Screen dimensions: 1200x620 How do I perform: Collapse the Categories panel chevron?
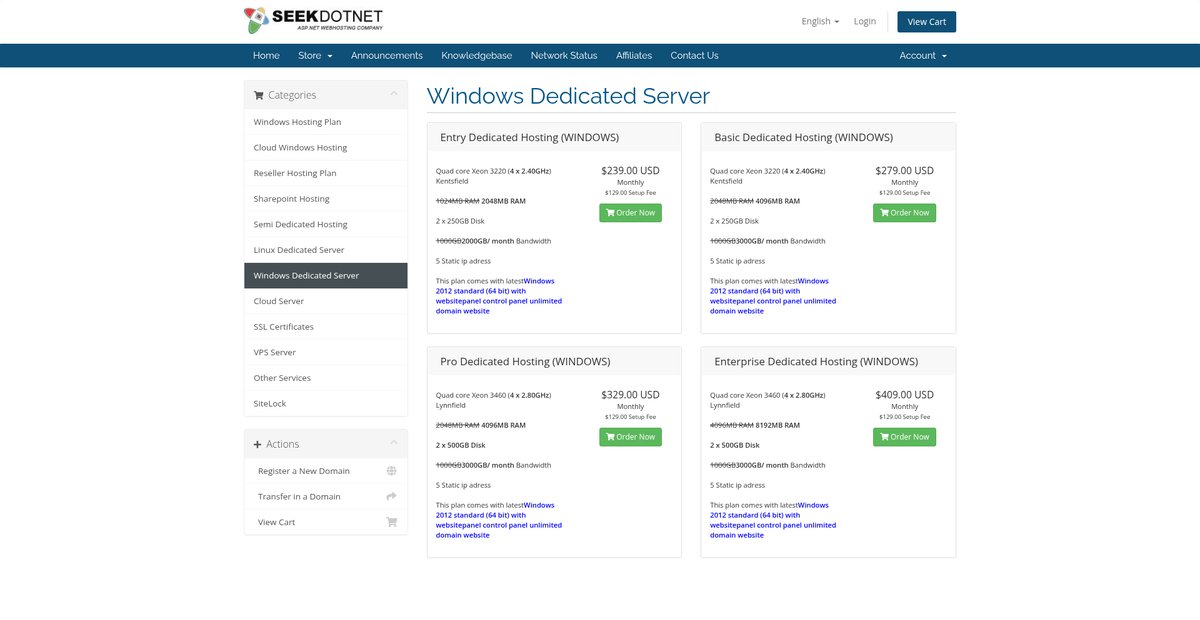[394, 94]
